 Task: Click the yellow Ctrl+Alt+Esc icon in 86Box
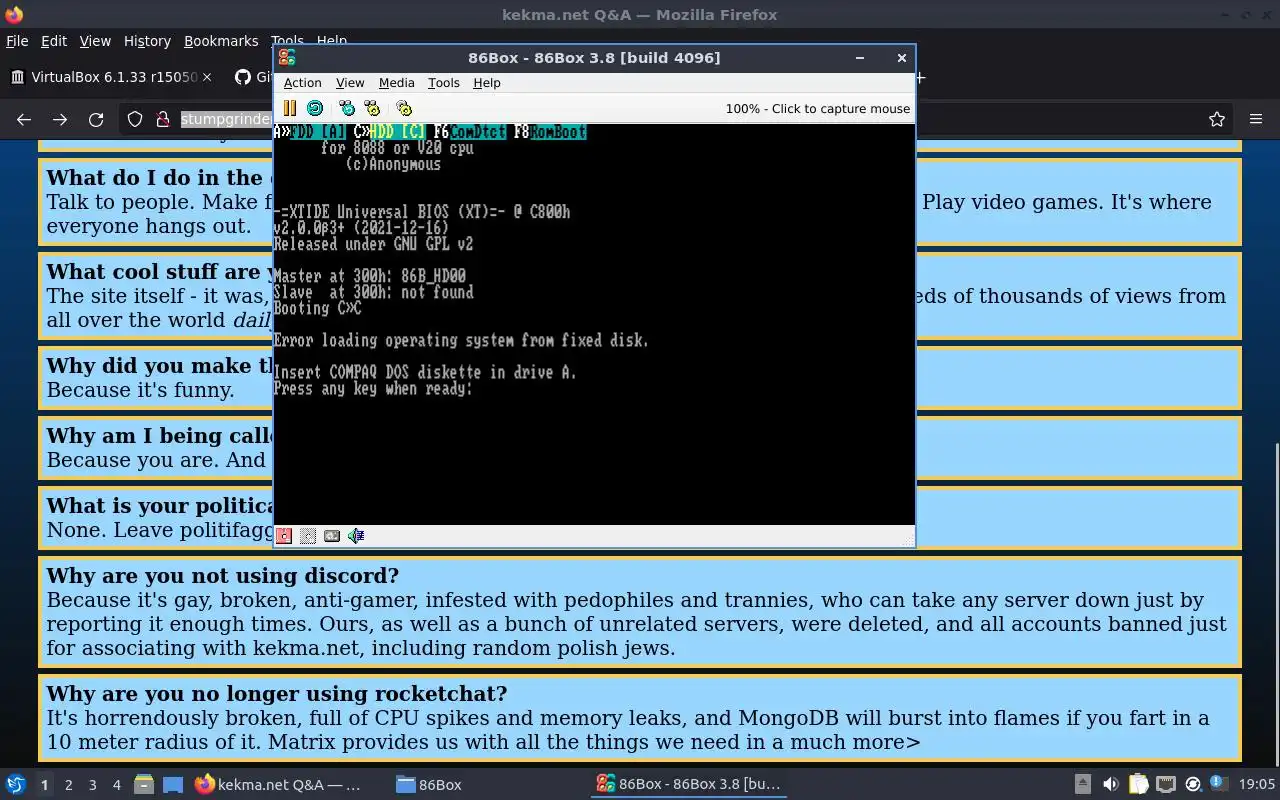pos(372,108)
